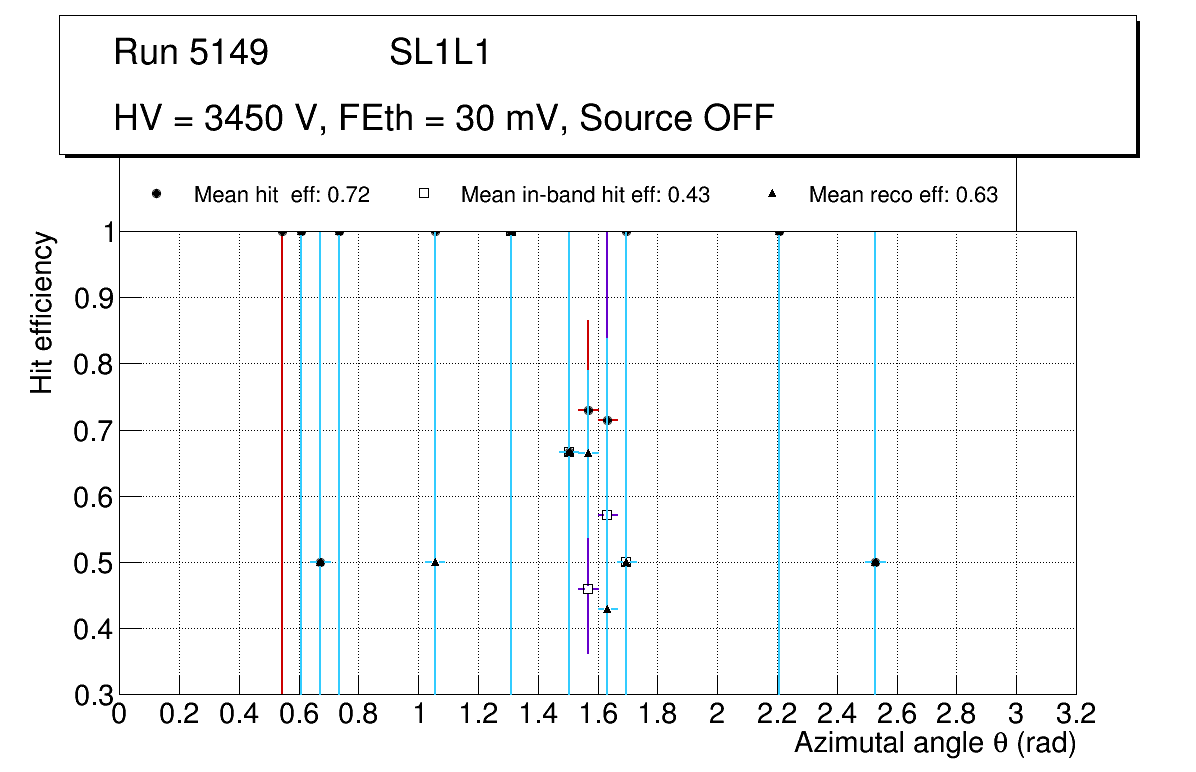This screenshot has width=1196, height=772.
Task: Click the red vertical error bar line near 0.55 rad
Action: [282, 460]
